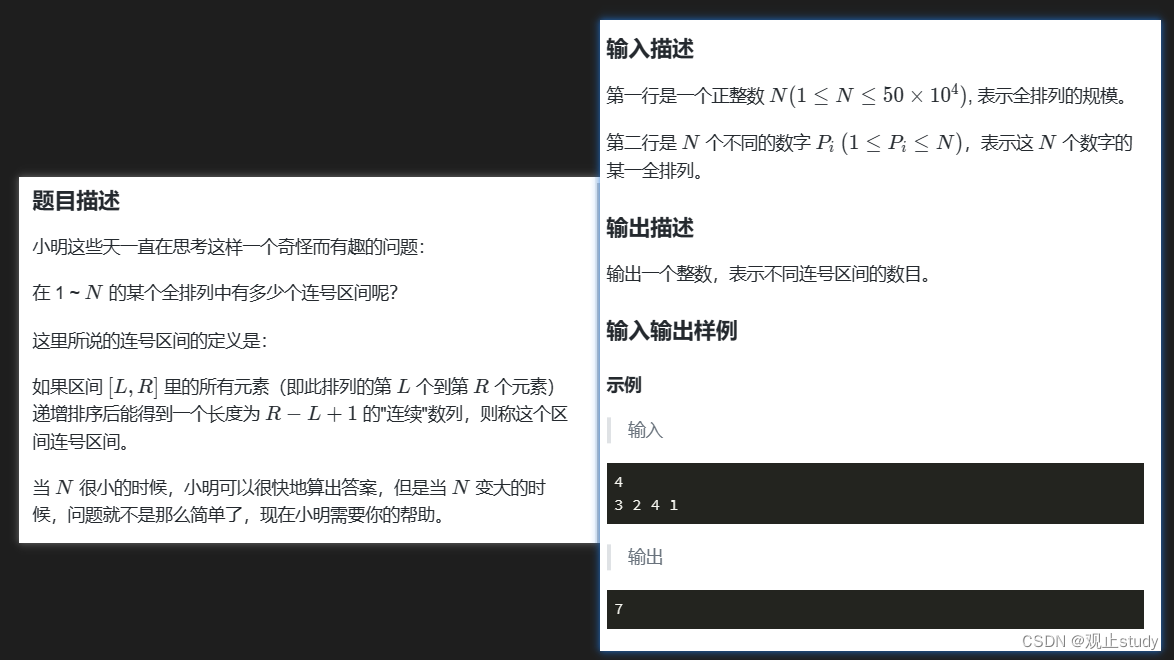
Task: Click the line 输出一个整数，表示不同连号区间的数目
Action: tap(769, 274)
